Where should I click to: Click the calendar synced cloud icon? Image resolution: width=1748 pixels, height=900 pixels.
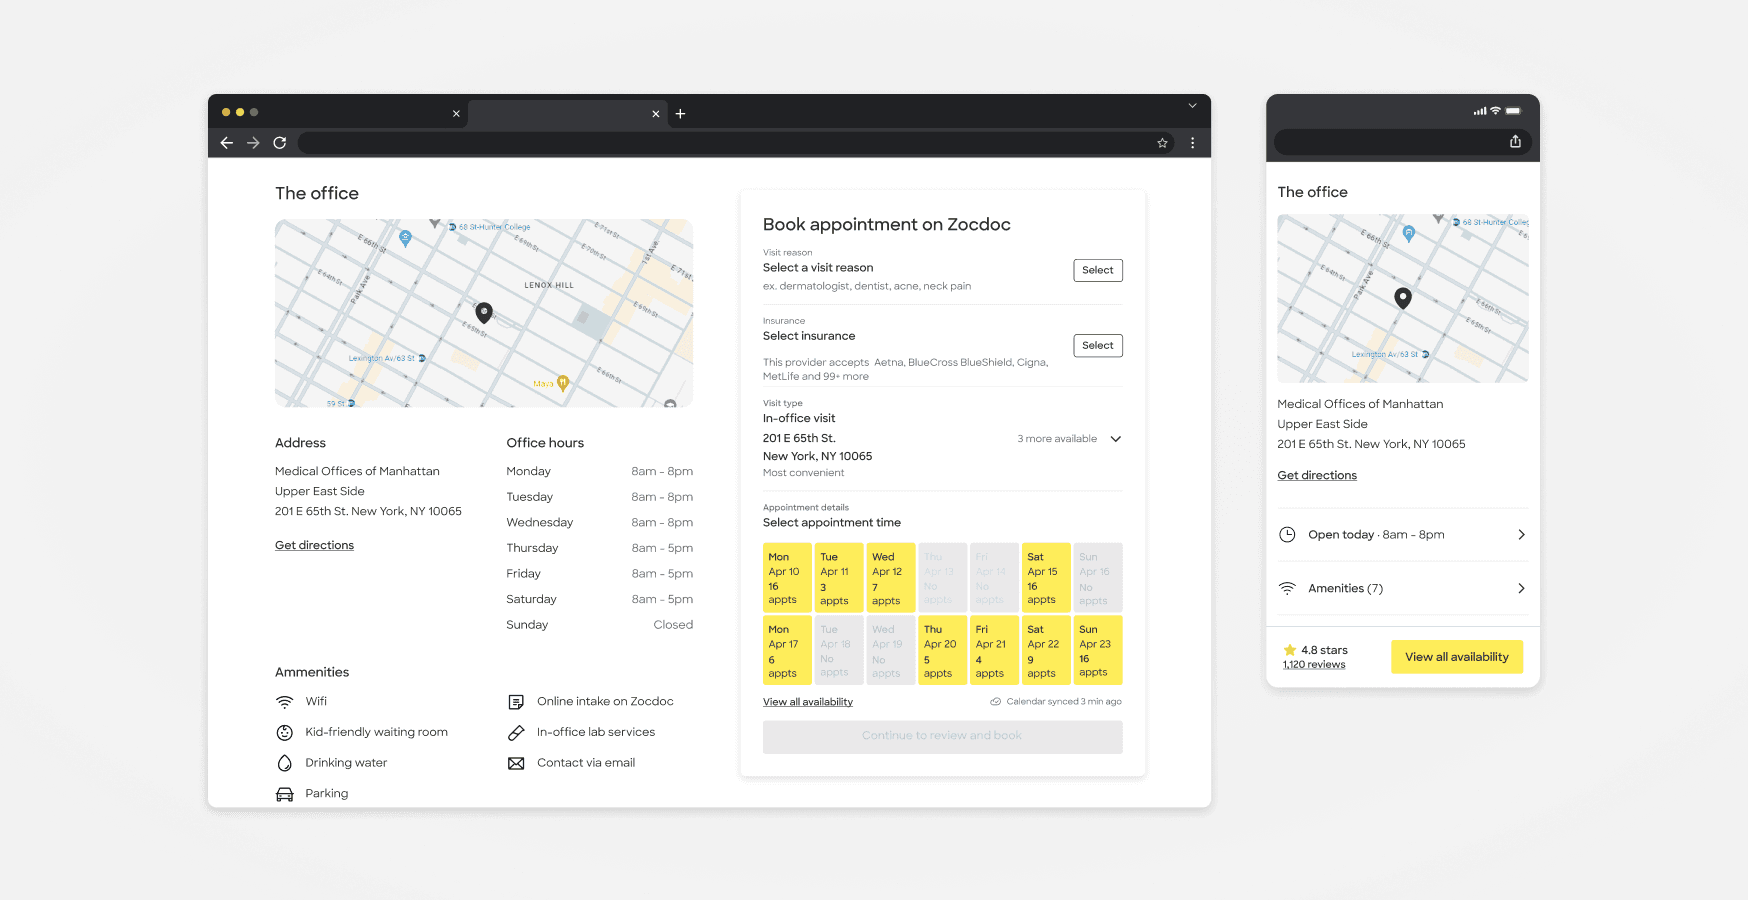coord(995,702)
